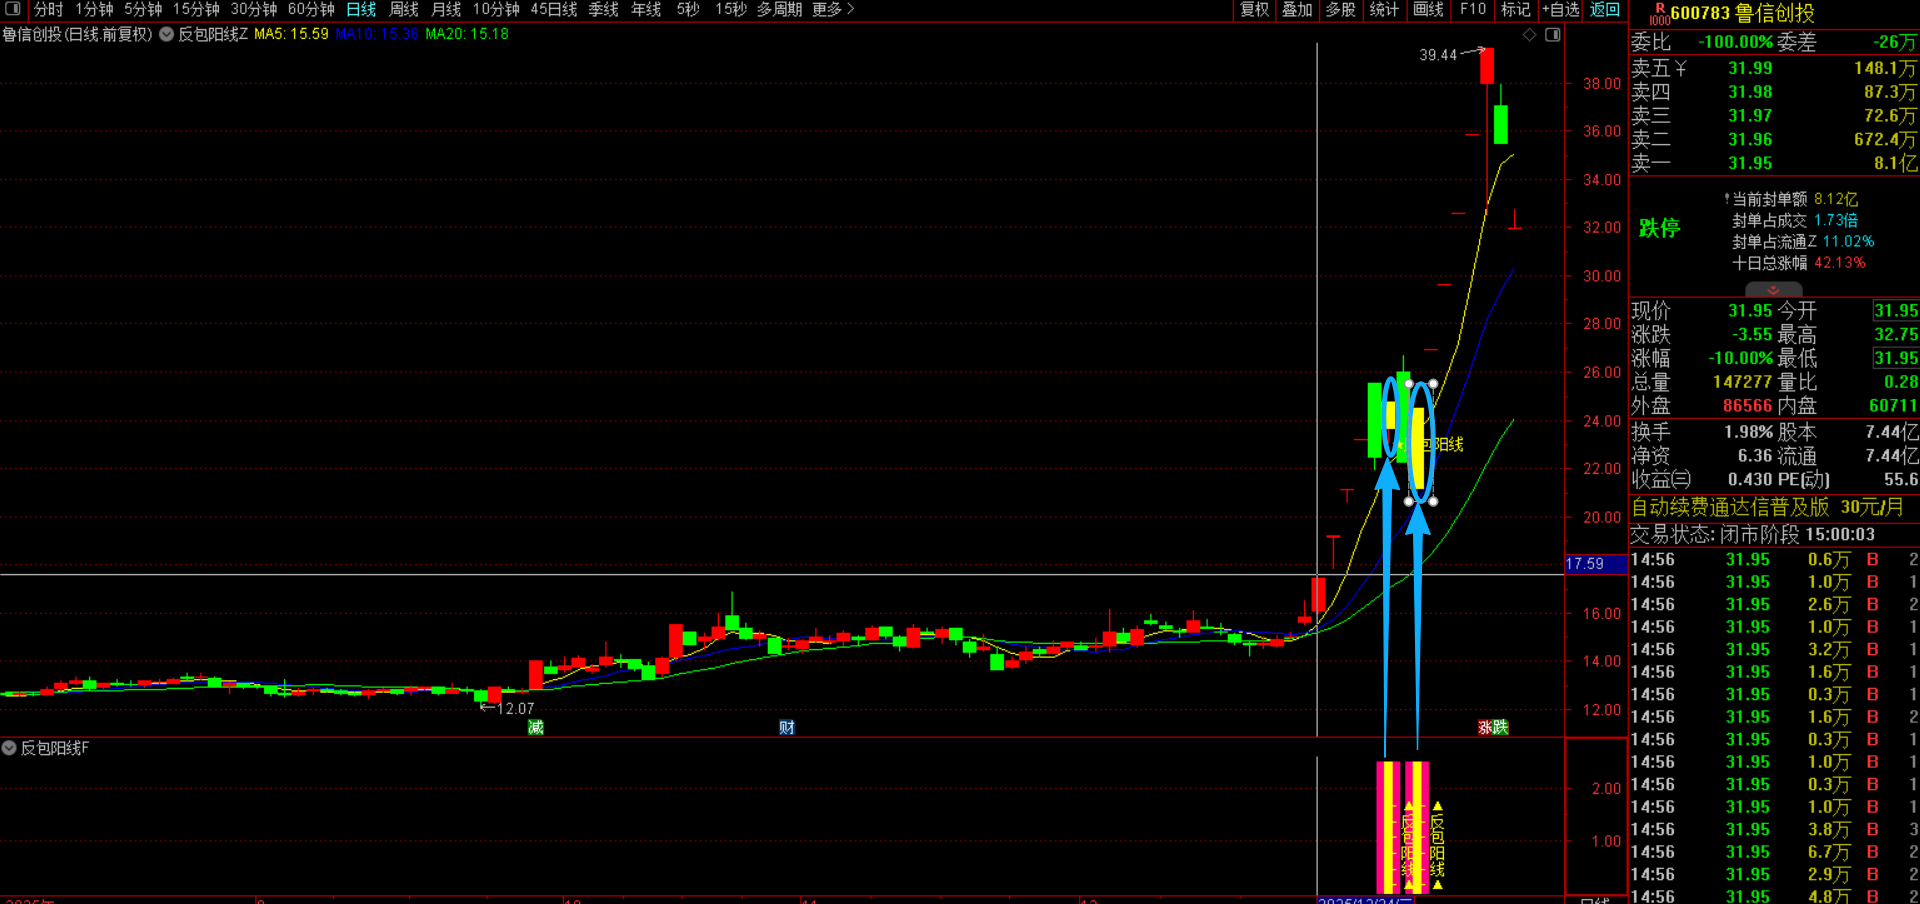Click the MA20: 15.18 indicator label
The height and width of the screenshot is (904, 1920).
click(467, 34)
